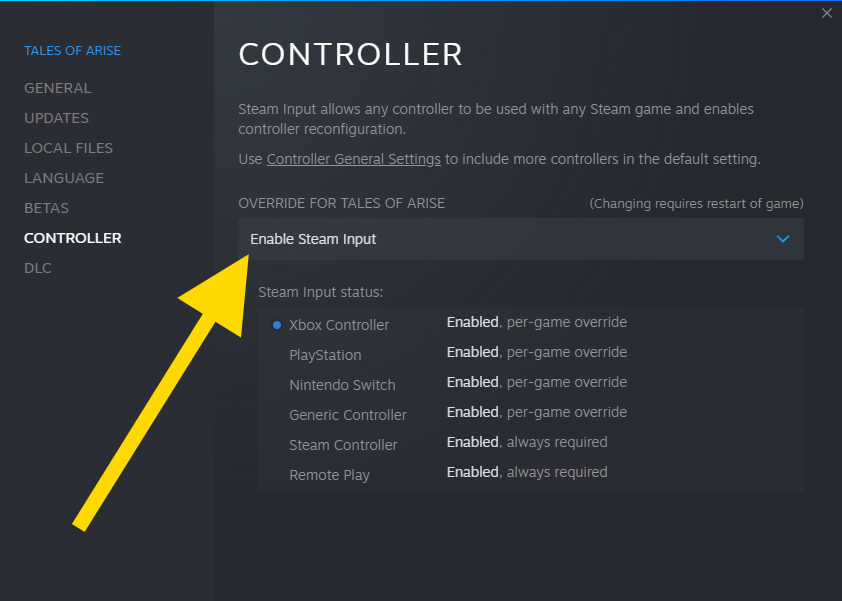
Task: Click the blue dot beside Xbox Controller
Action: coord(277,325)
